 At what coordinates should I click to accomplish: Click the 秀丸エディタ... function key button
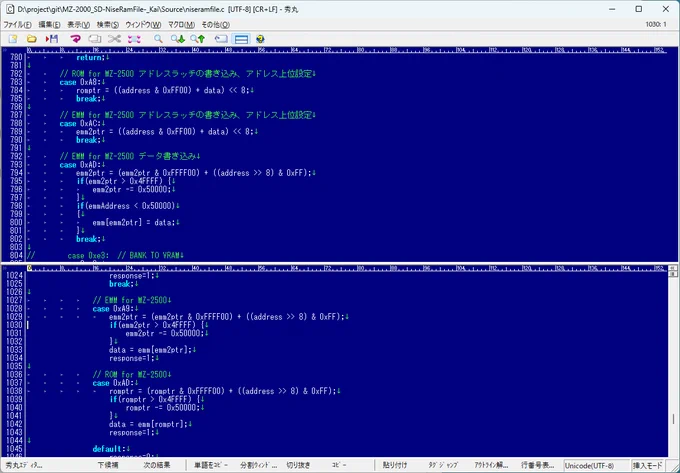click(24, 465)
